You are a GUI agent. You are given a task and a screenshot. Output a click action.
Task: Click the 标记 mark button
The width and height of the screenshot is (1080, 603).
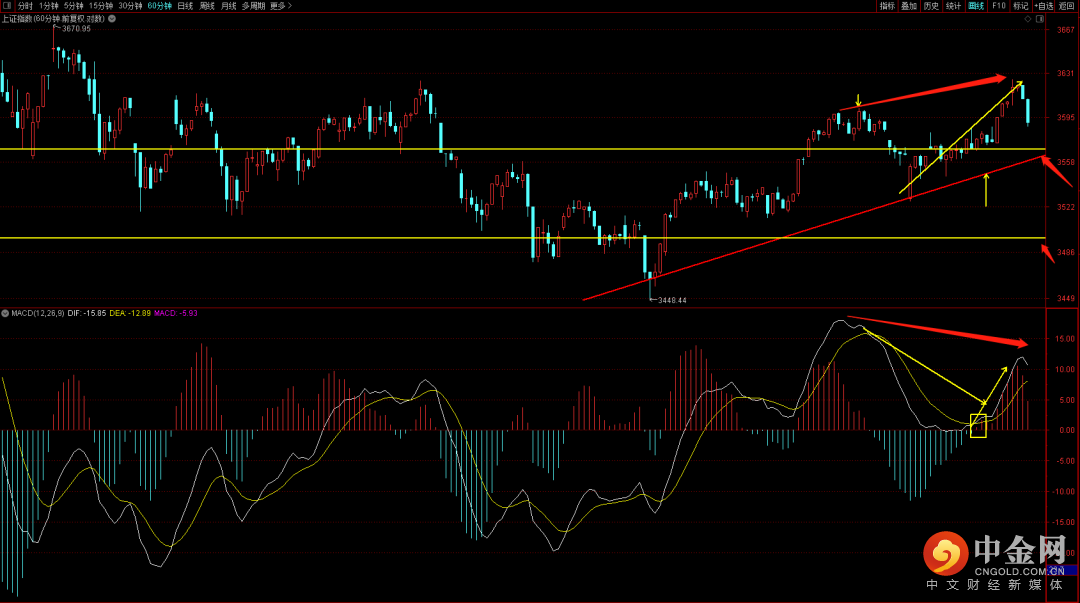[1021, 6]
